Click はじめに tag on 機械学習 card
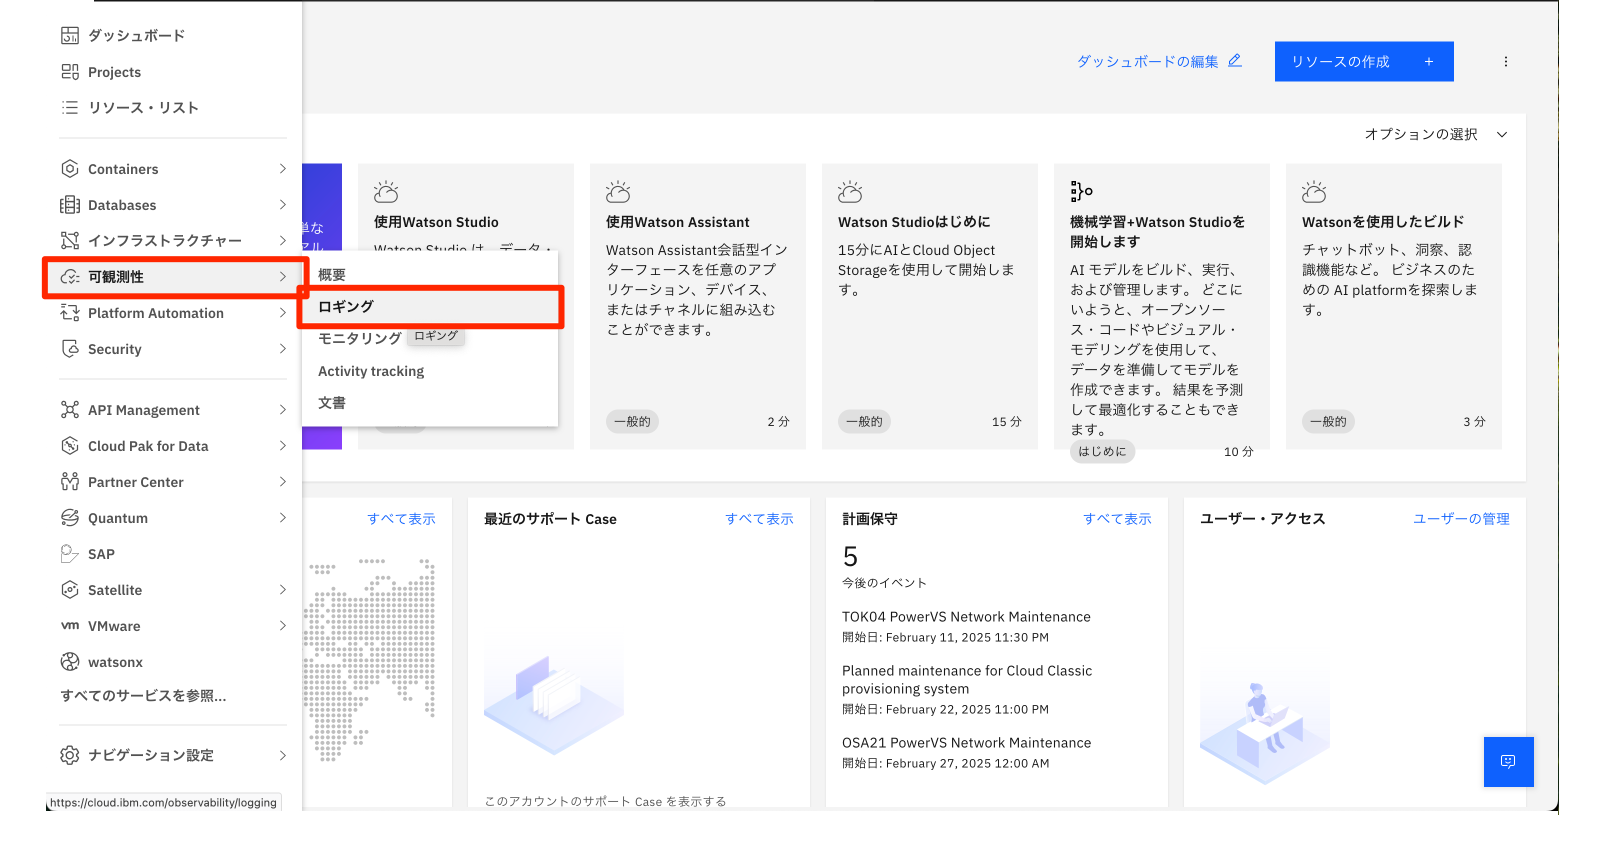The width and height of the screenshot is (1600, 856). (1102, 451)
